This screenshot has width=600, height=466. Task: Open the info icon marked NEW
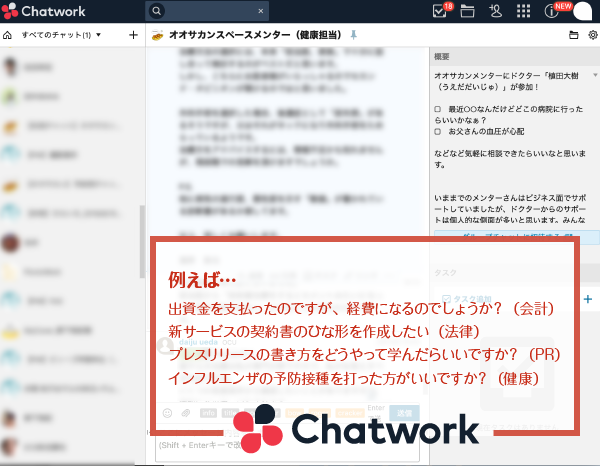coord(553,11)
